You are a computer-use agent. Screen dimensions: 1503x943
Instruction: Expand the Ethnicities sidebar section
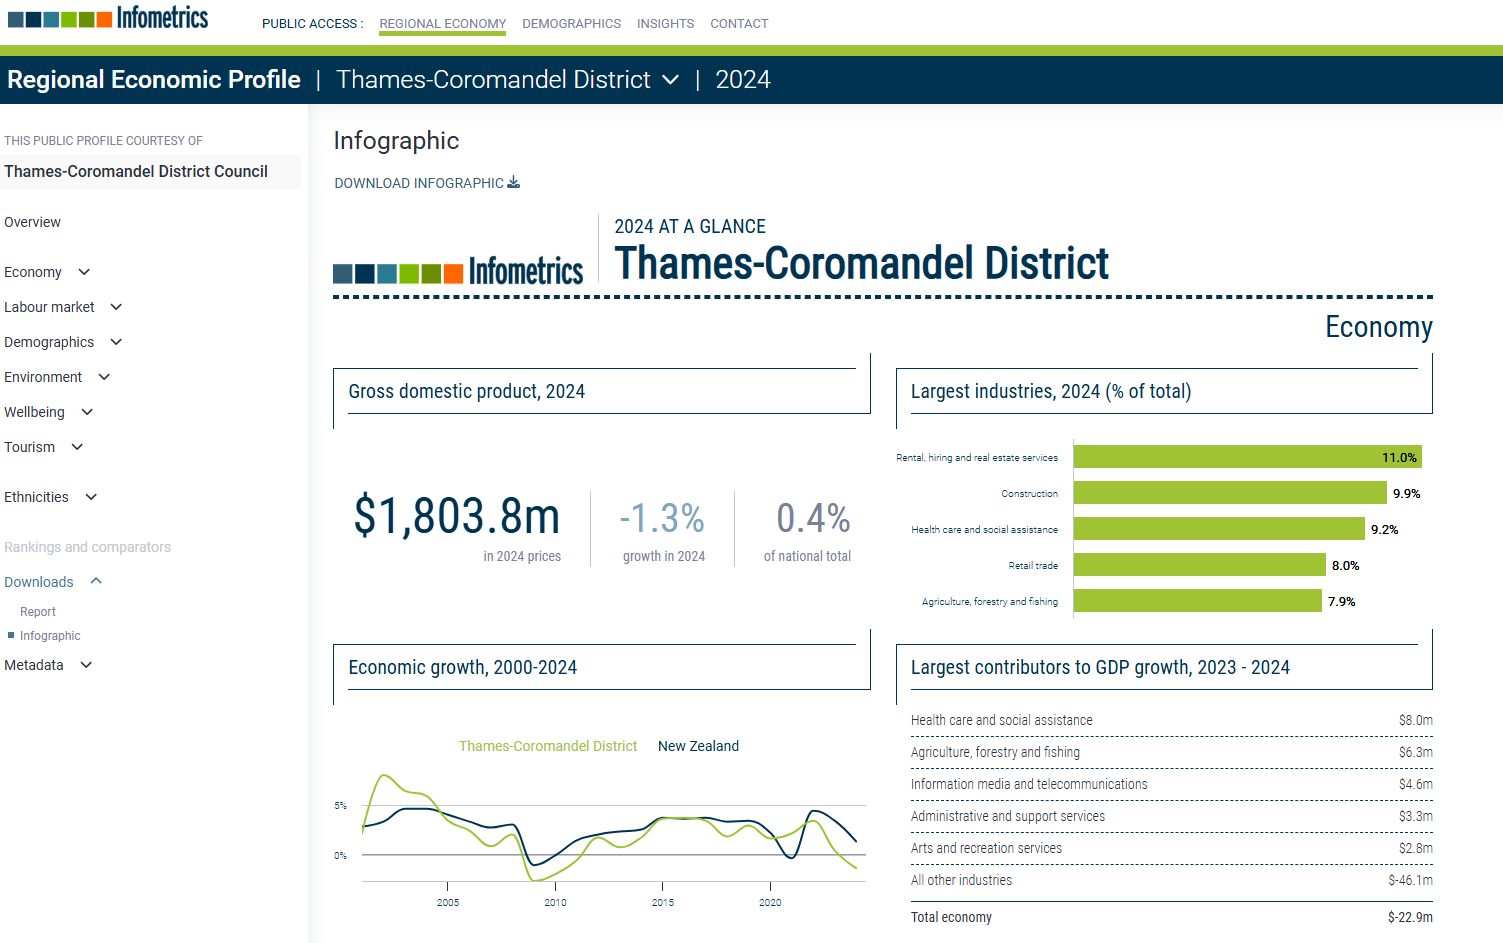(91, 497)
